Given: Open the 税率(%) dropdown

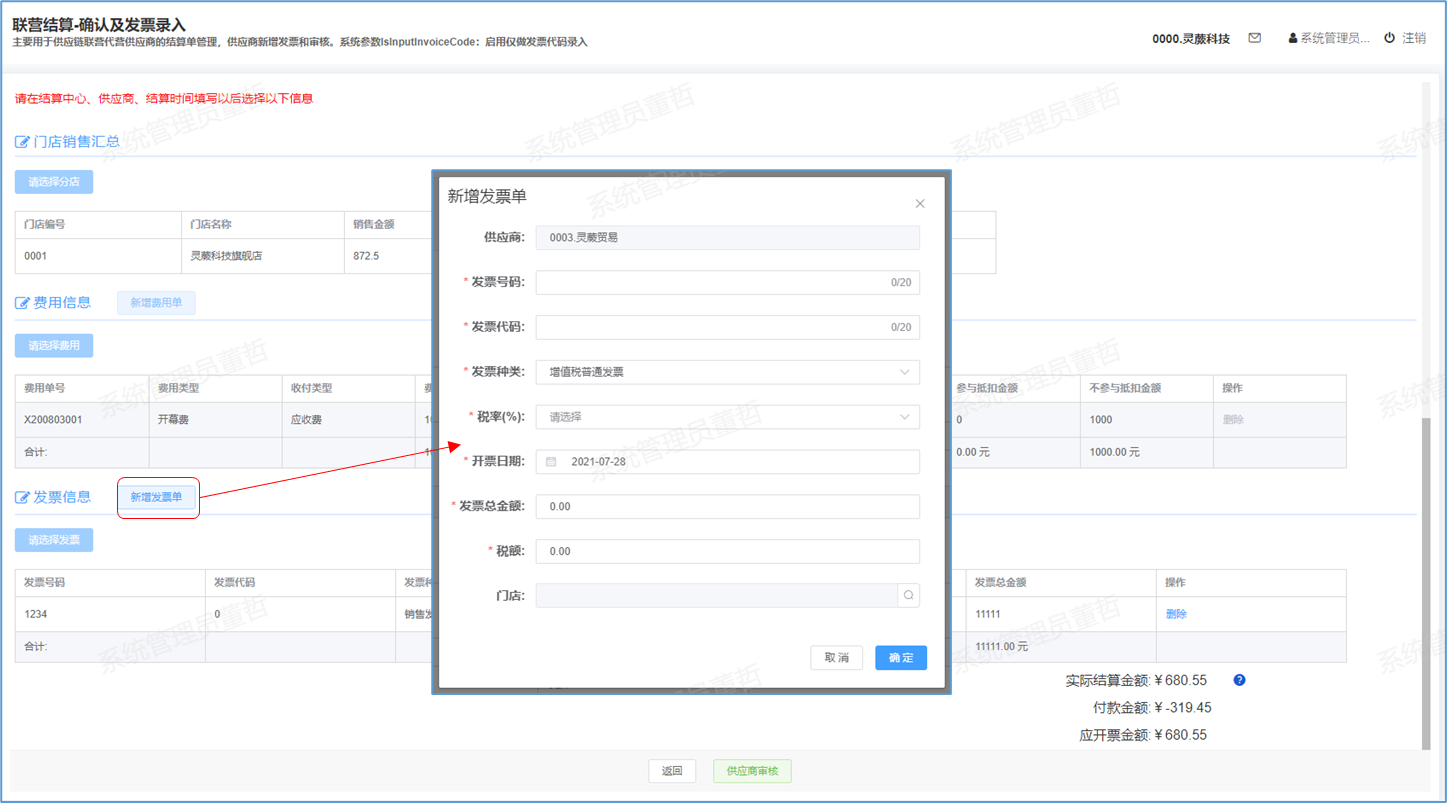Looking at the screenshot, I should 727,417.
